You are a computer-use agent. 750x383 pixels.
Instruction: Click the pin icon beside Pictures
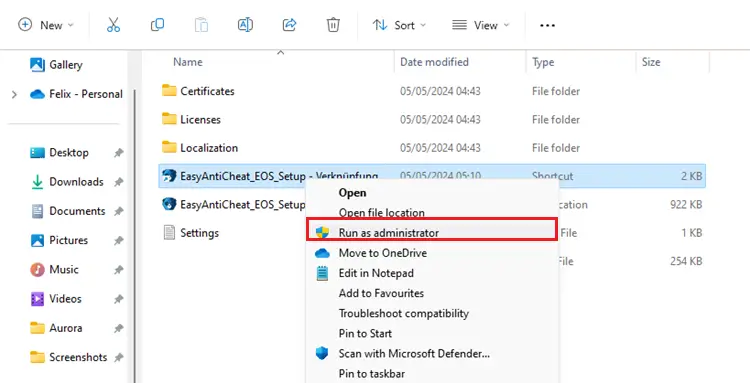coord(118,241)
